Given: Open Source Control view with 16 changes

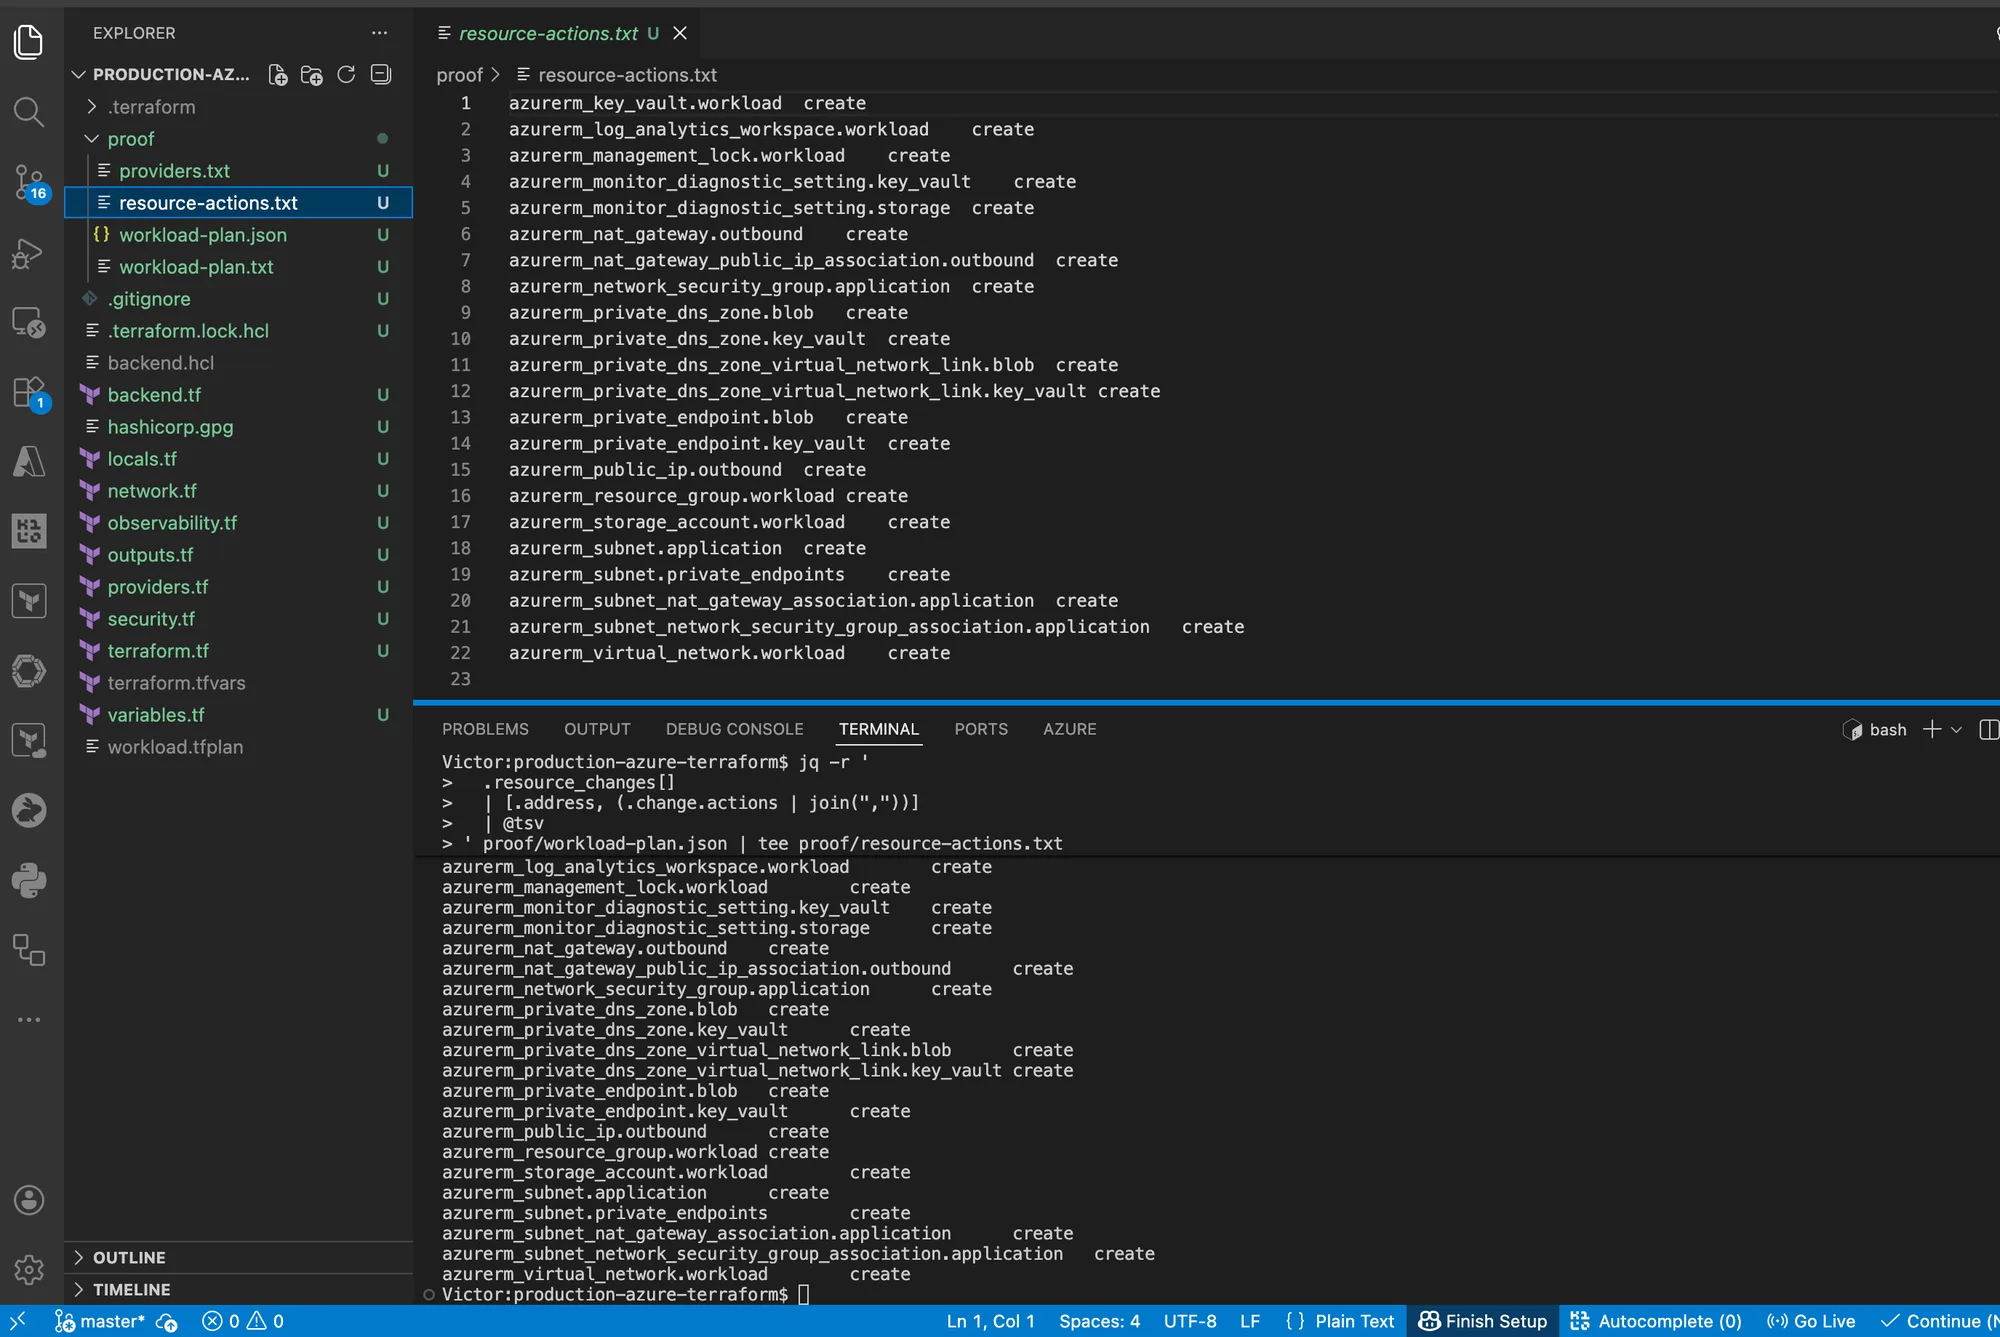Looking at the screenshot, I should [x=29, y=183].
